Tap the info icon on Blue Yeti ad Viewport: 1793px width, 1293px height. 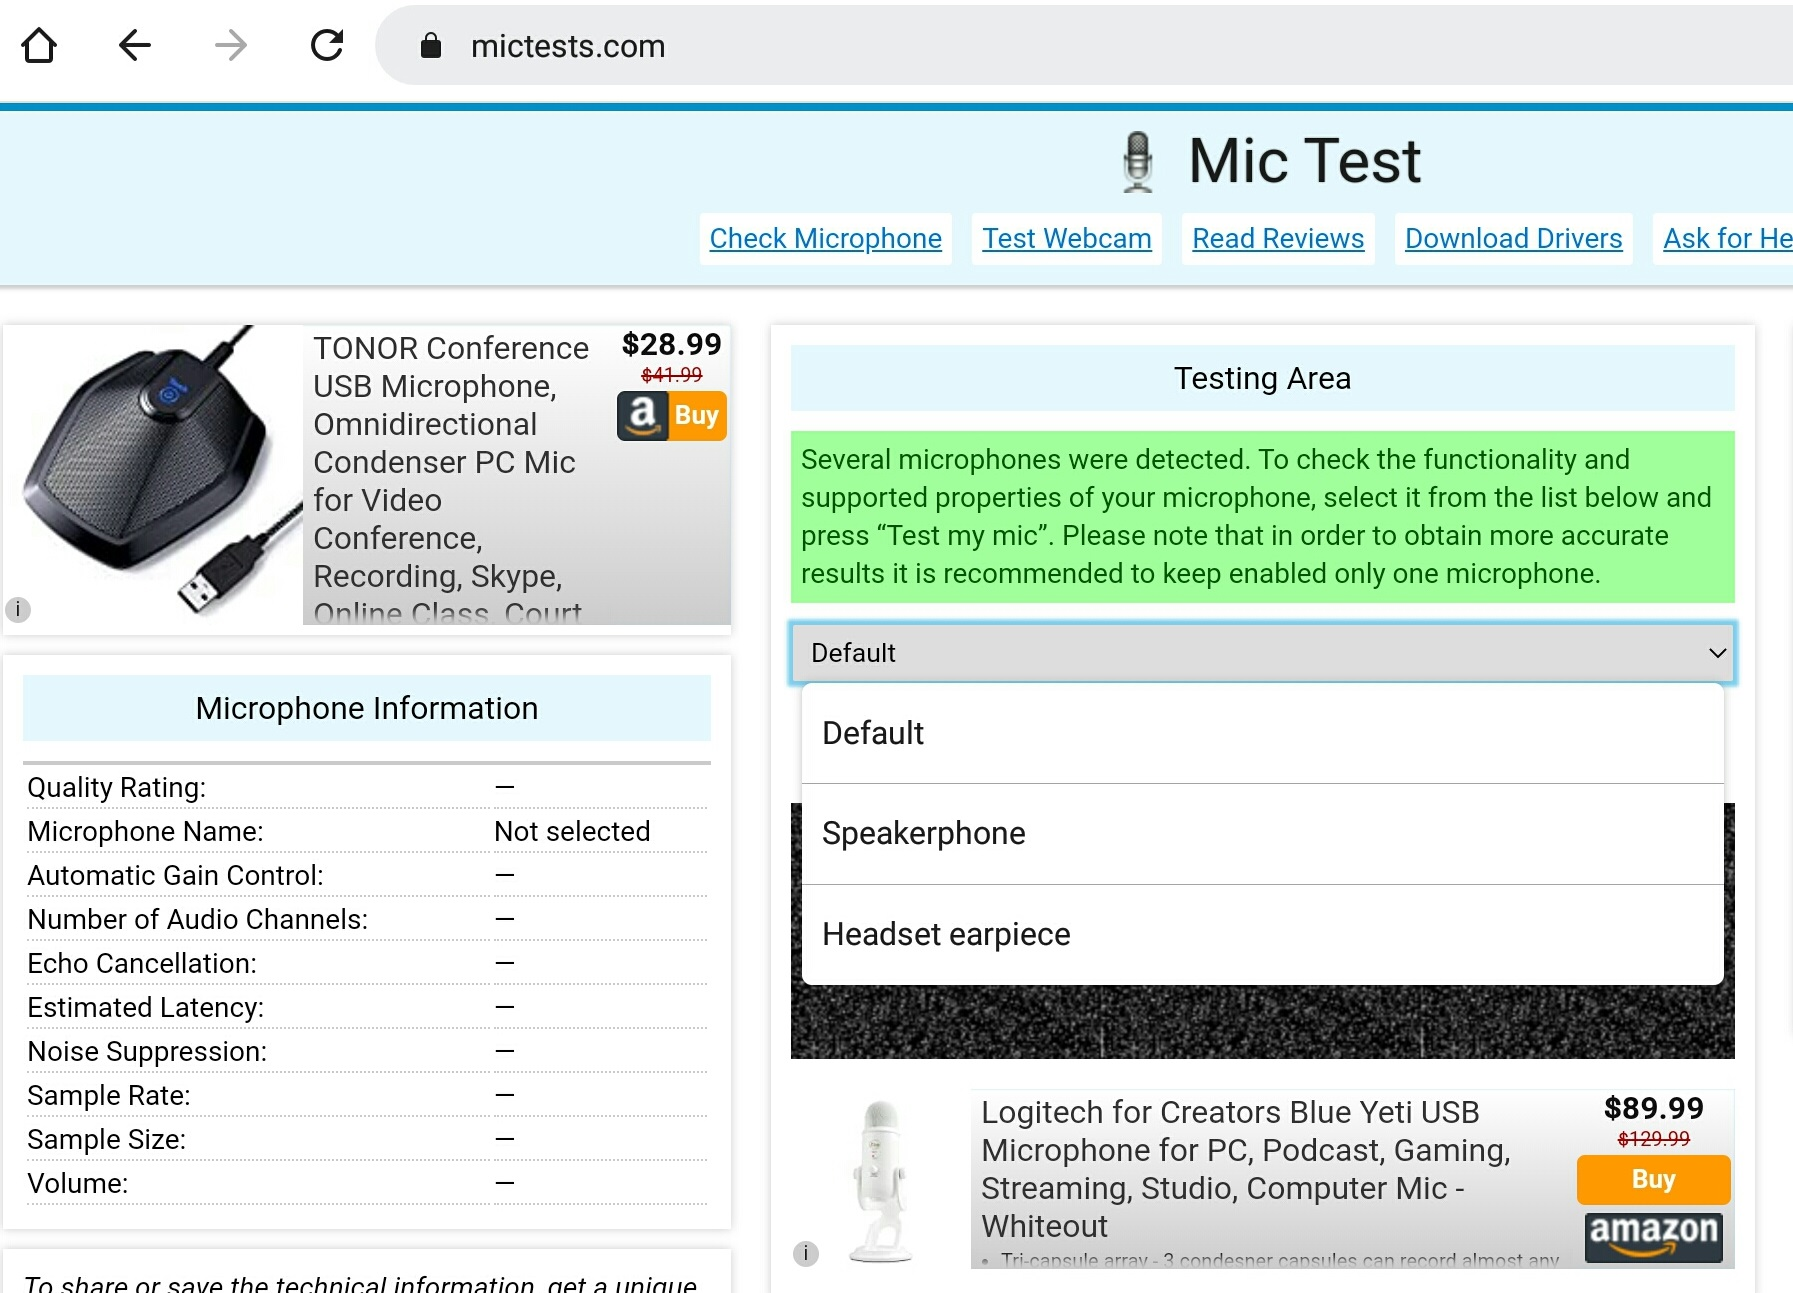tap(806, 1253)
